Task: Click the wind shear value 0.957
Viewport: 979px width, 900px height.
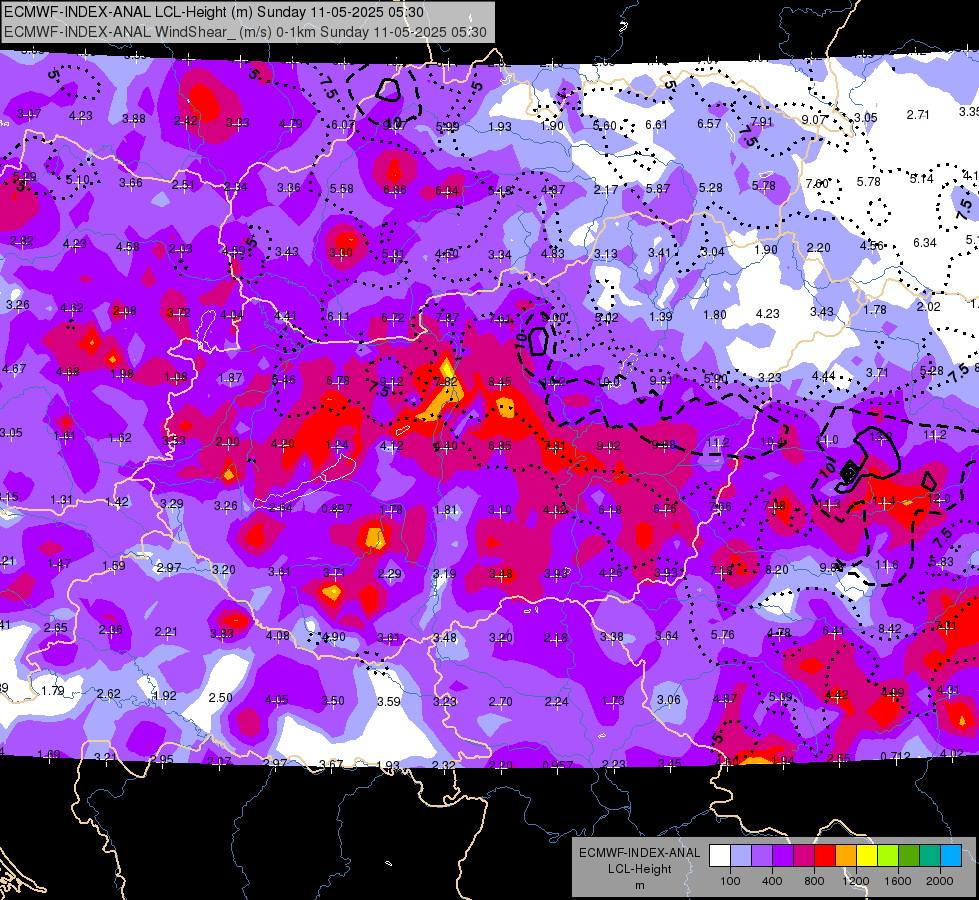Action: pyautogui.click(x=558, y=766)
